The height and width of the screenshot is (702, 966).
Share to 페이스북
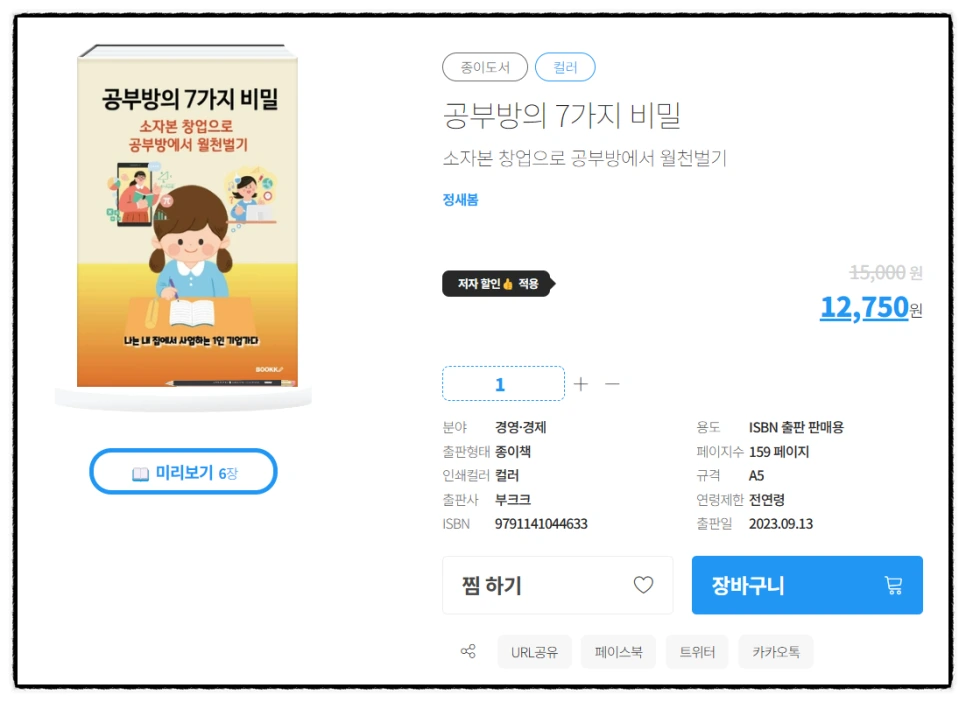point(618,651)
